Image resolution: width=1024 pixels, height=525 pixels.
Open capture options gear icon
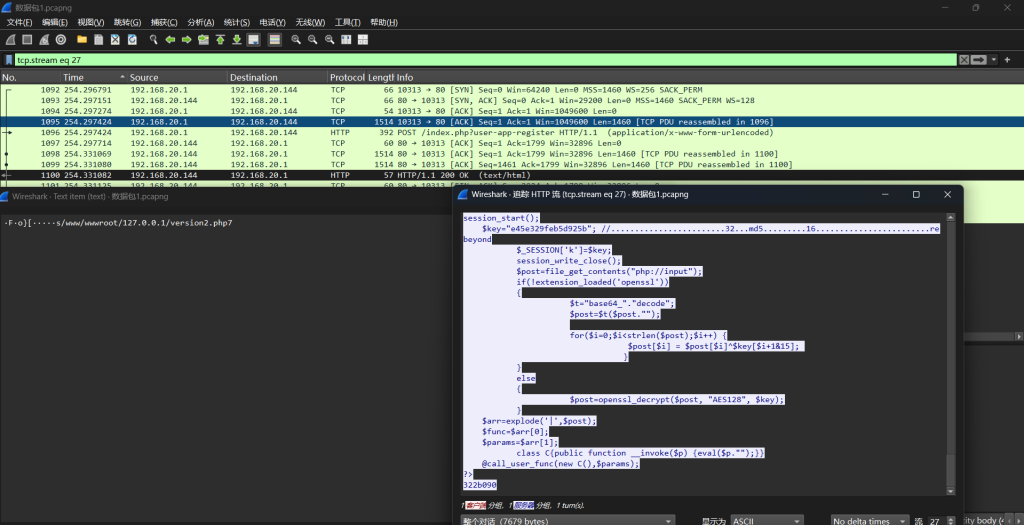pyautogui.click(x=61, y=40)
